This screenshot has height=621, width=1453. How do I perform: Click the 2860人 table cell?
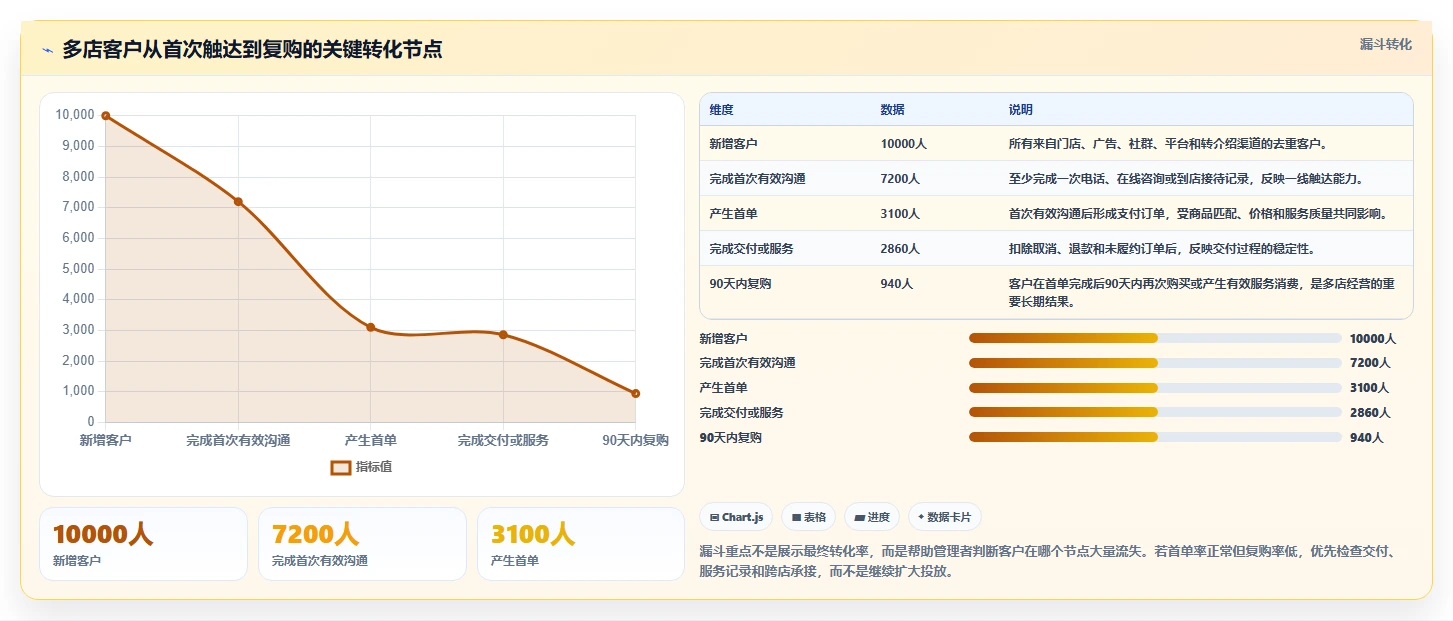pos(900,249)
